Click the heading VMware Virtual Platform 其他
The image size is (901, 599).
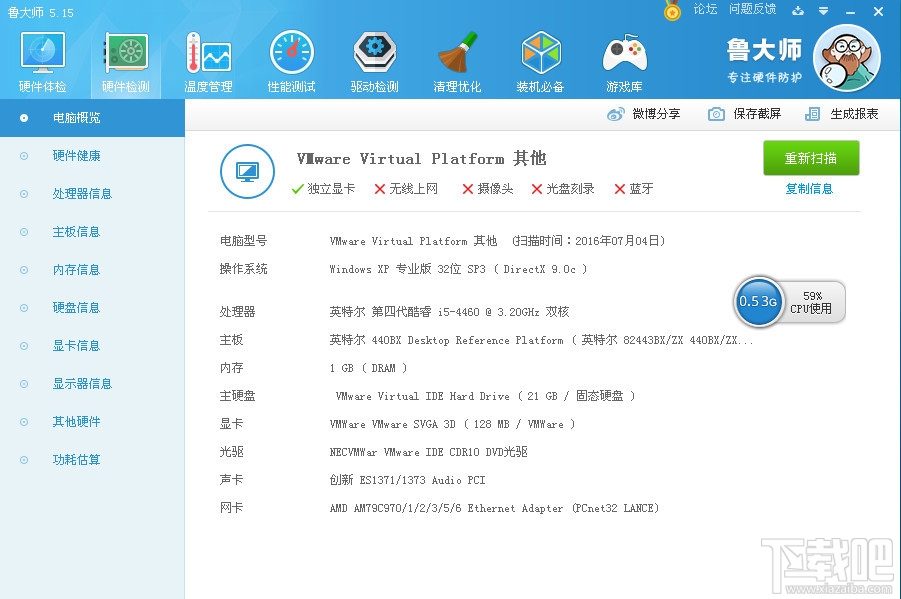(x=421, y=158)
